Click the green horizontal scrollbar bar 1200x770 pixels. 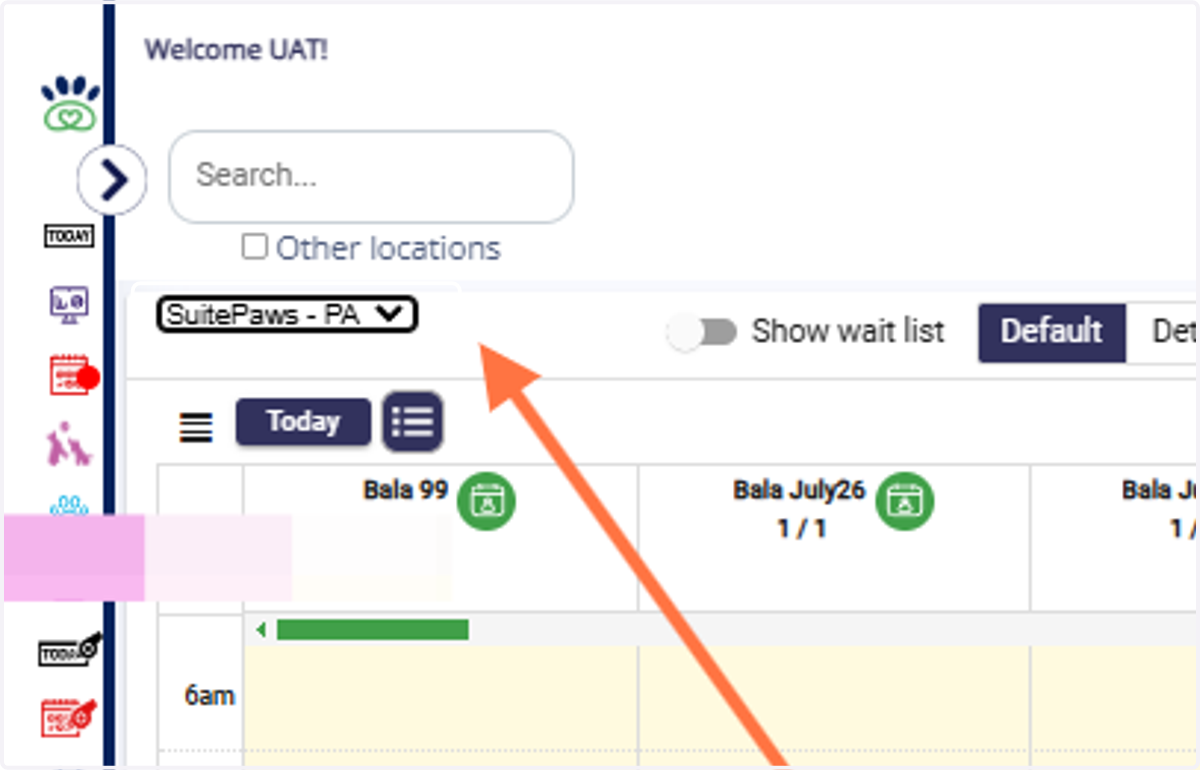coord(372,629)
